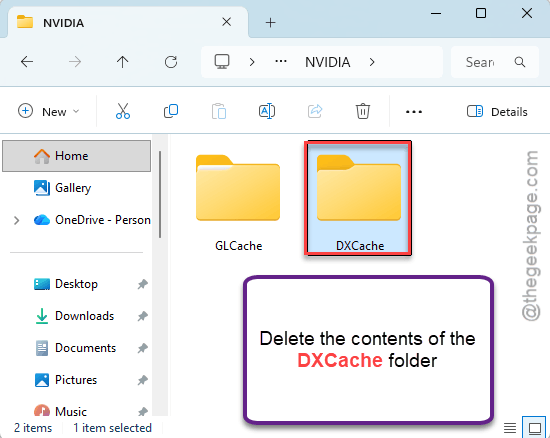
Task: Focus the Search box
Action: click(x=495, y=62)
